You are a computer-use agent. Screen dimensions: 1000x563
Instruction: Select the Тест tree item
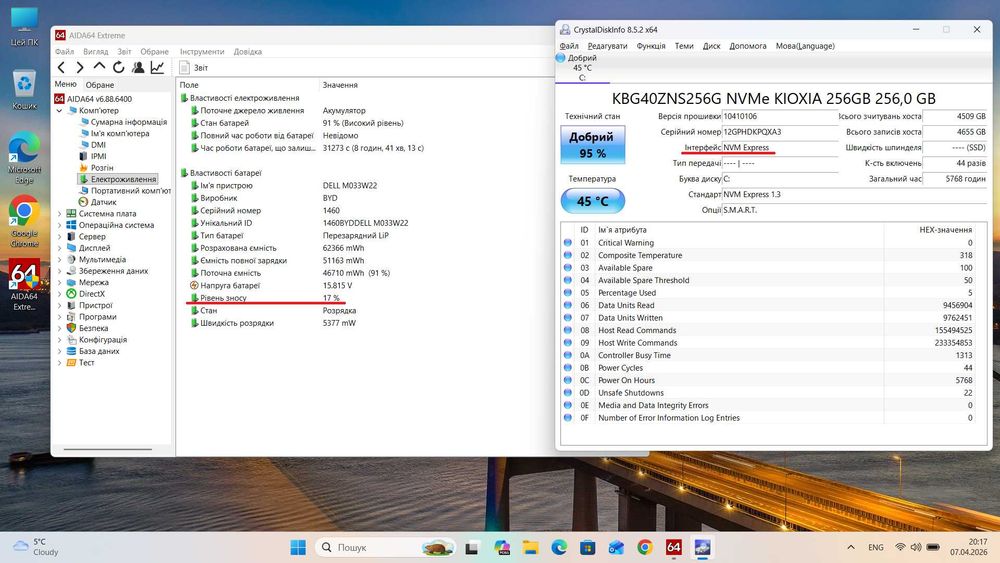click(x=86, y=363)
